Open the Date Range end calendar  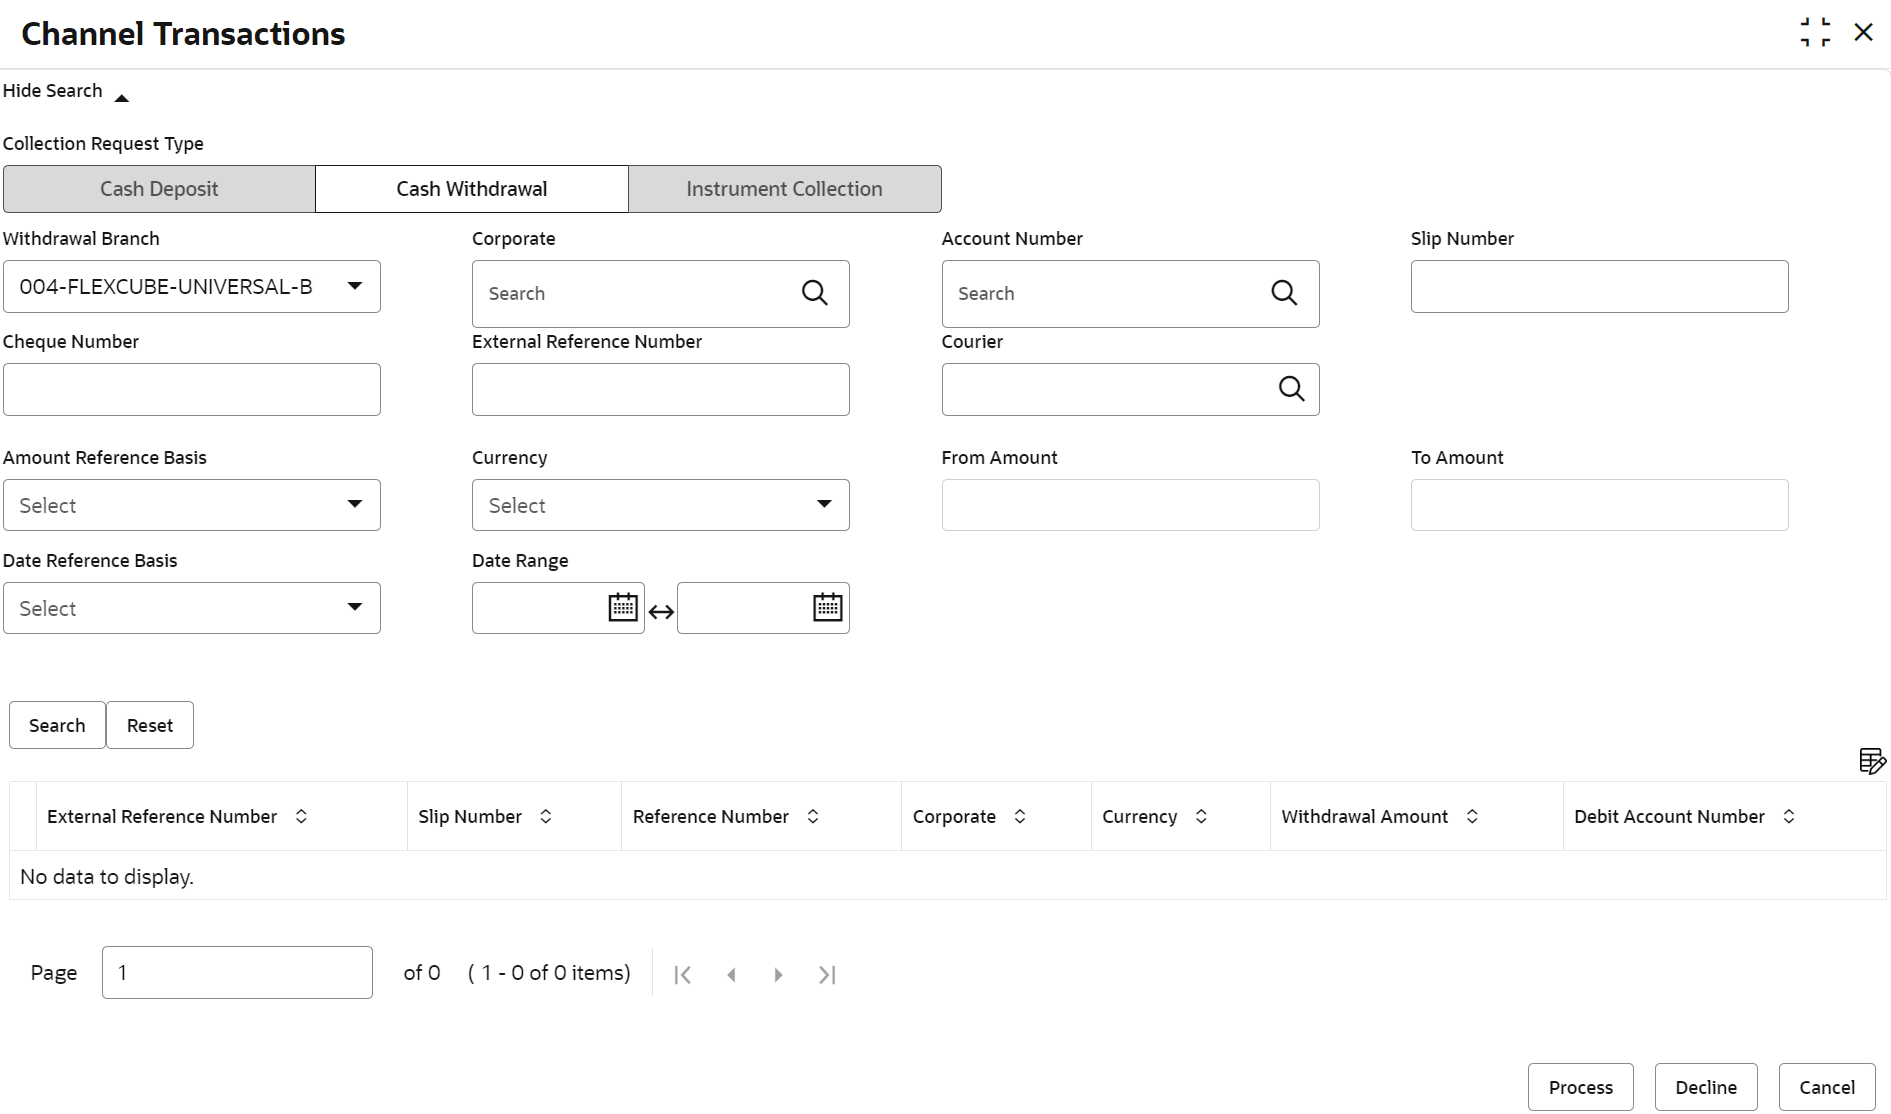828,607
